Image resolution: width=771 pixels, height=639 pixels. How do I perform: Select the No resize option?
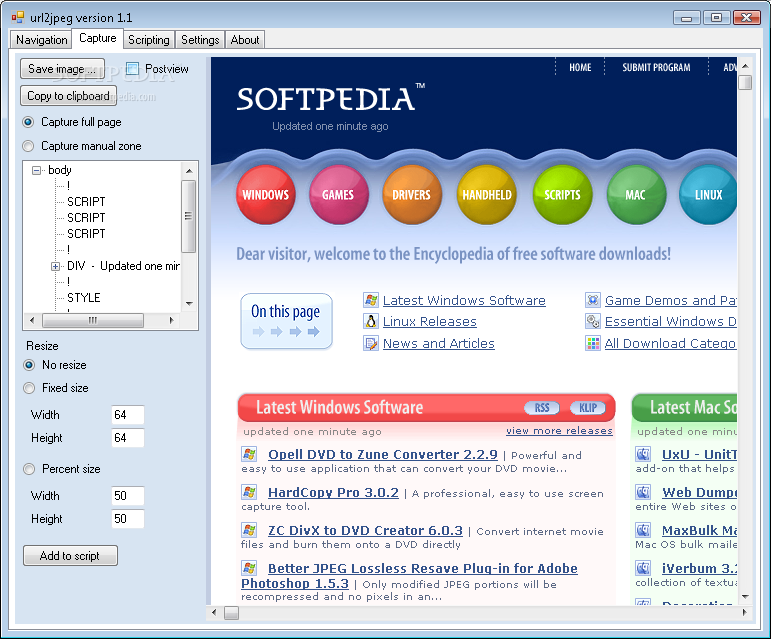coord(29,365)
